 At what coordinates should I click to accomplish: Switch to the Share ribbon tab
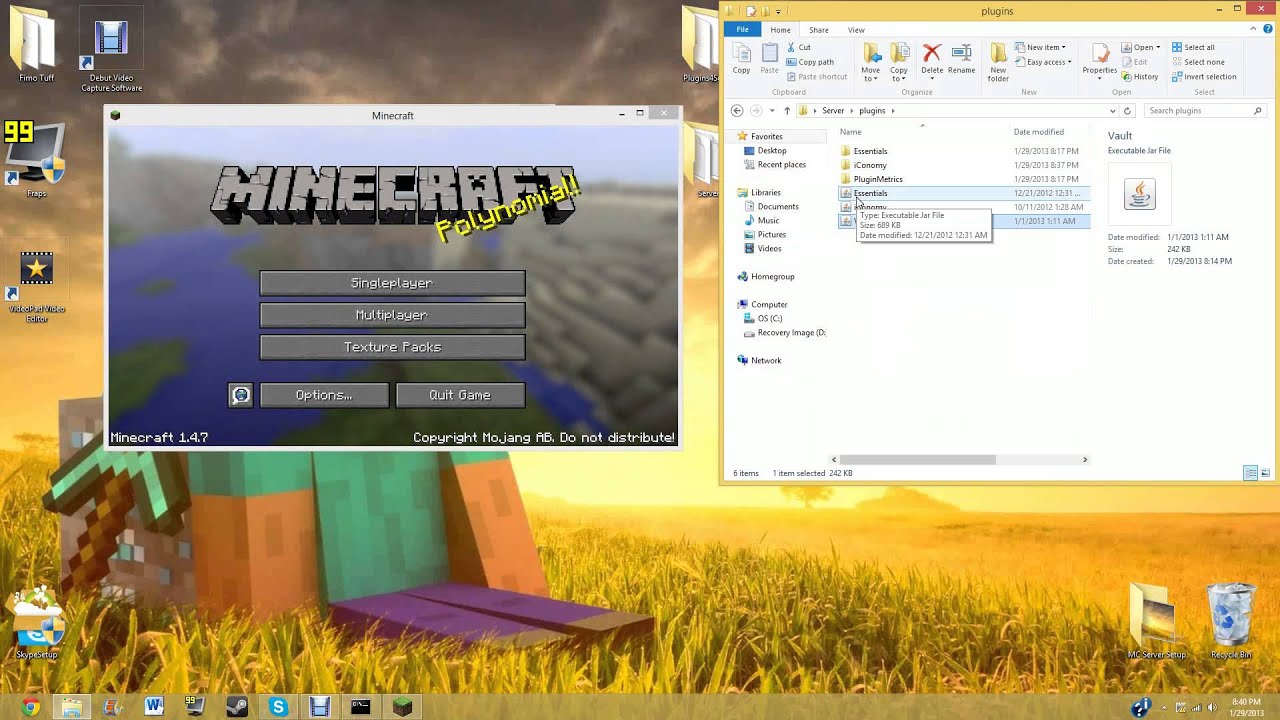click(818, 30)
